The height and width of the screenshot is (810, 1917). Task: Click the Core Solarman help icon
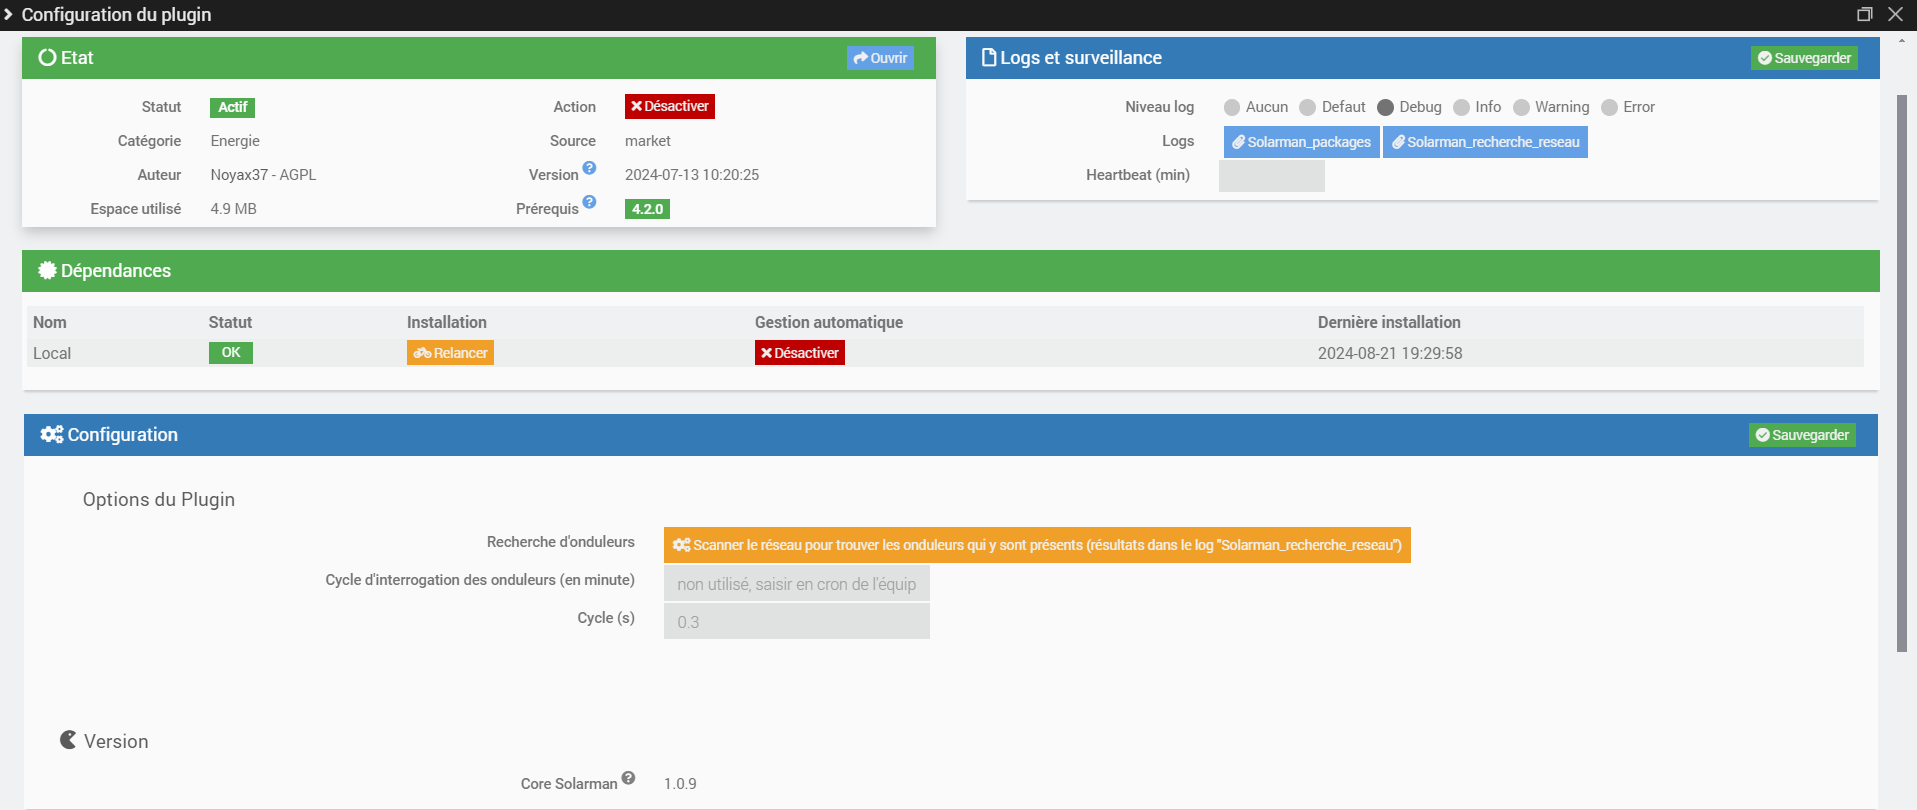[628, 778]
